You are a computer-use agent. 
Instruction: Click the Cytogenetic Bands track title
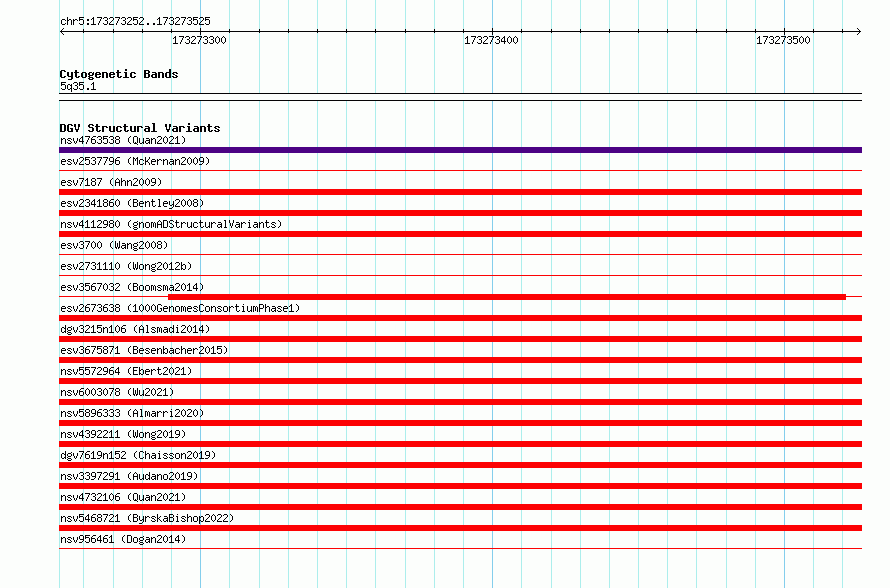point(119,74)
